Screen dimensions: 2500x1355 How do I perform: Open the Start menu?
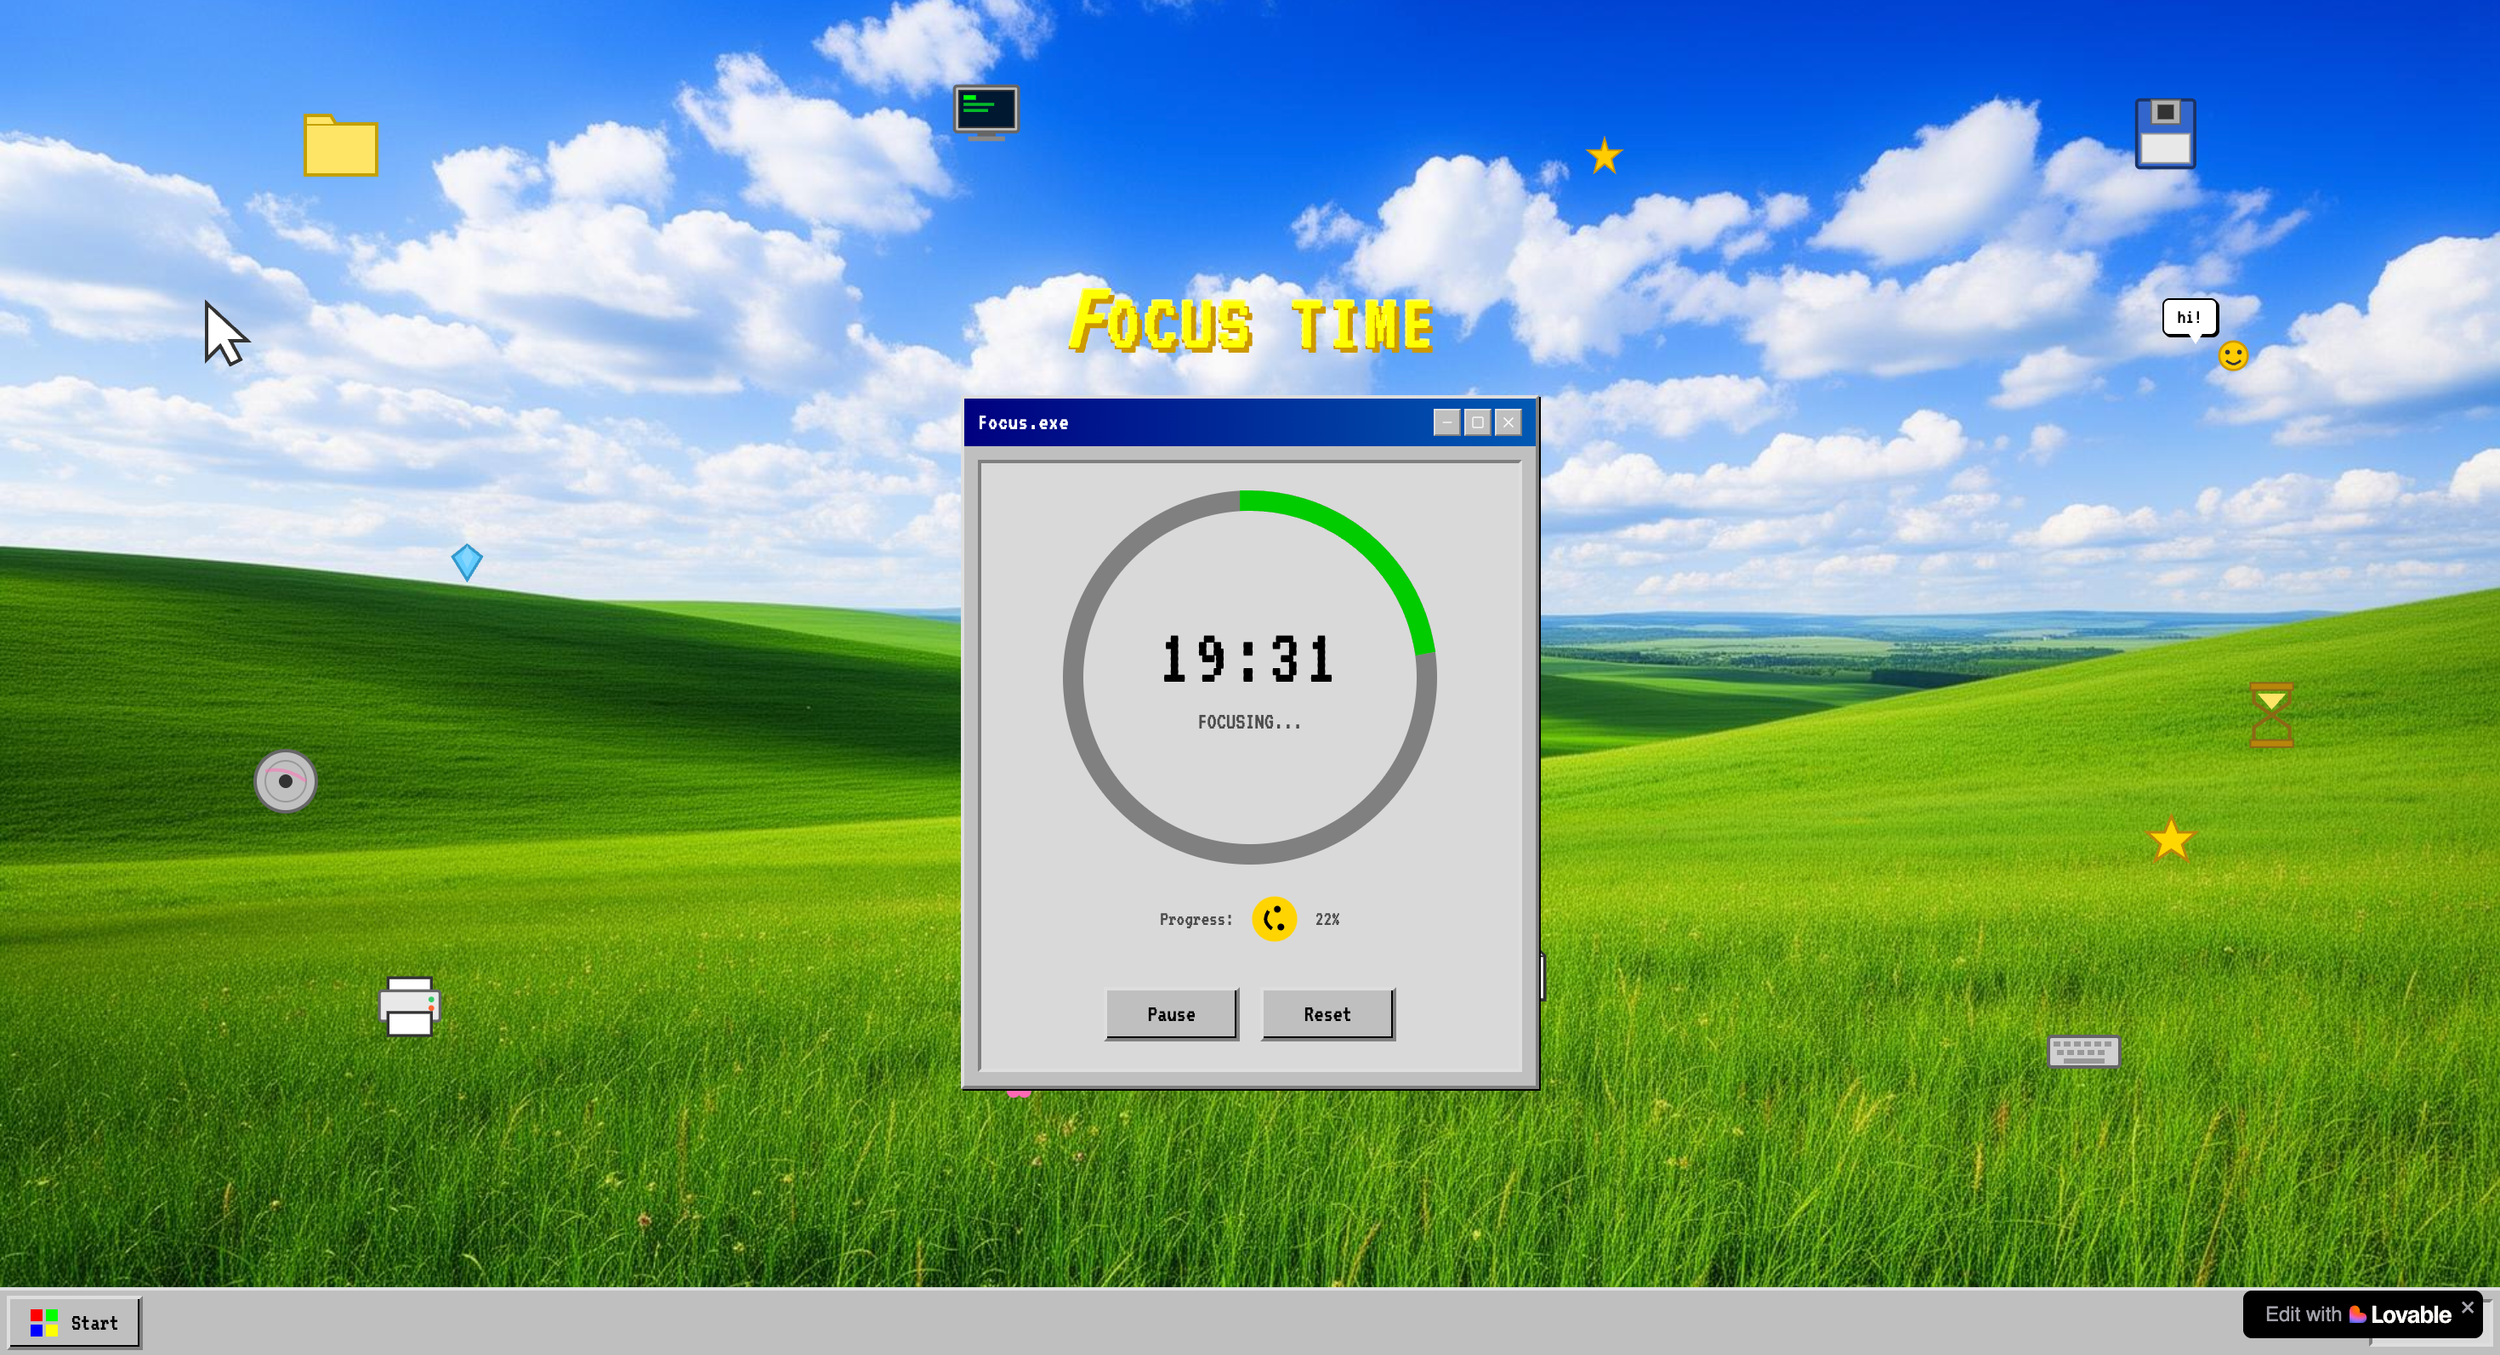74,1322
